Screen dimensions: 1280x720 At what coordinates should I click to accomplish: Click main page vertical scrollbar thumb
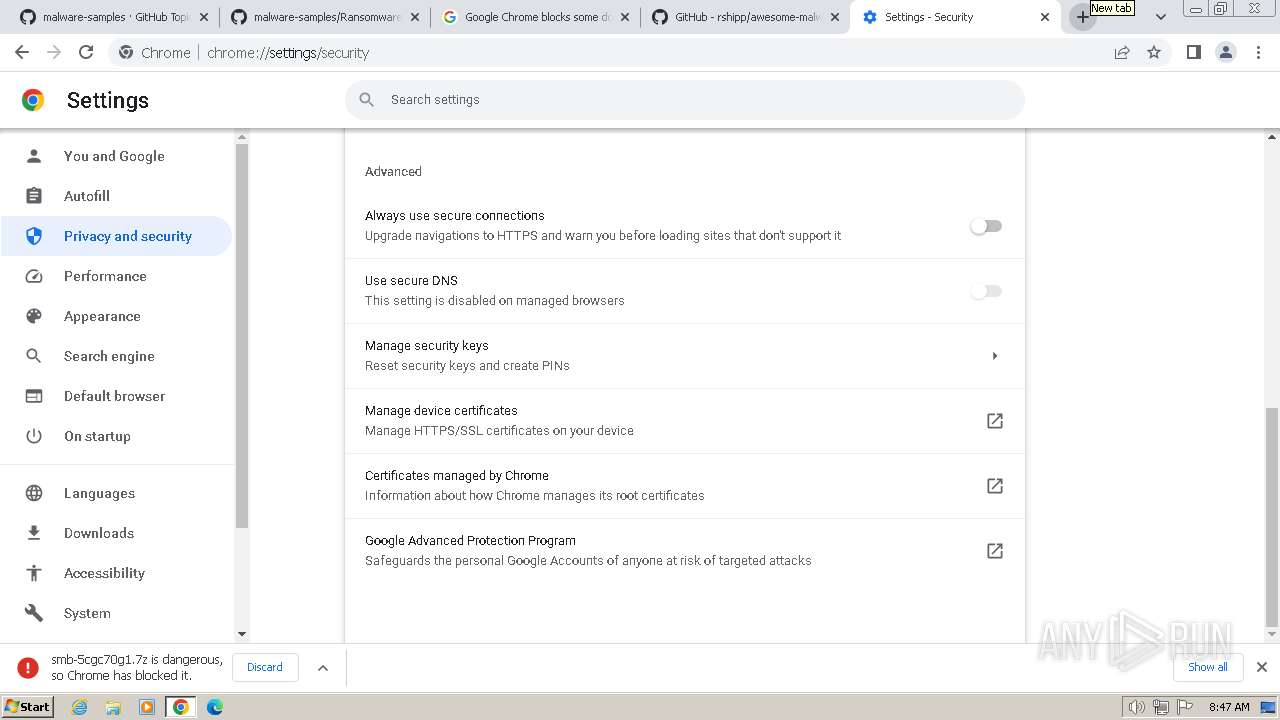[x=1272, y=515]
